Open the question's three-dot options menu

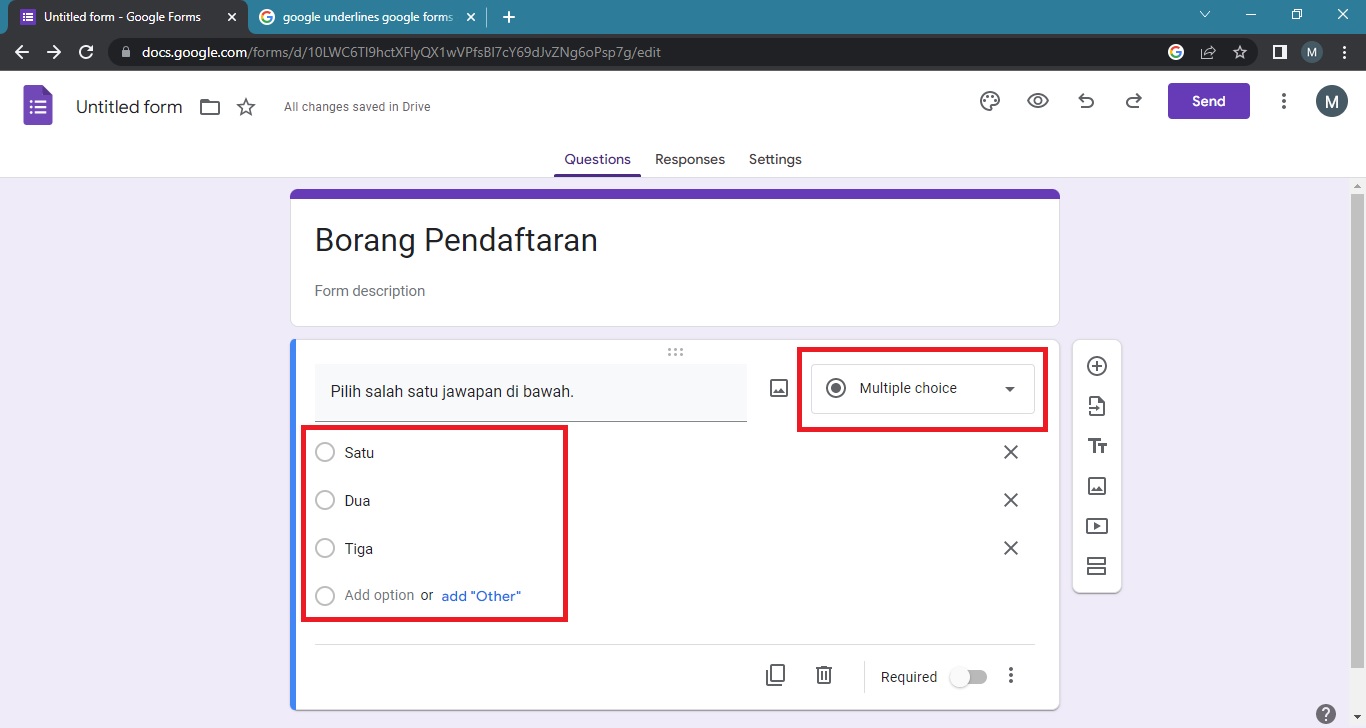coord(1011,675)
